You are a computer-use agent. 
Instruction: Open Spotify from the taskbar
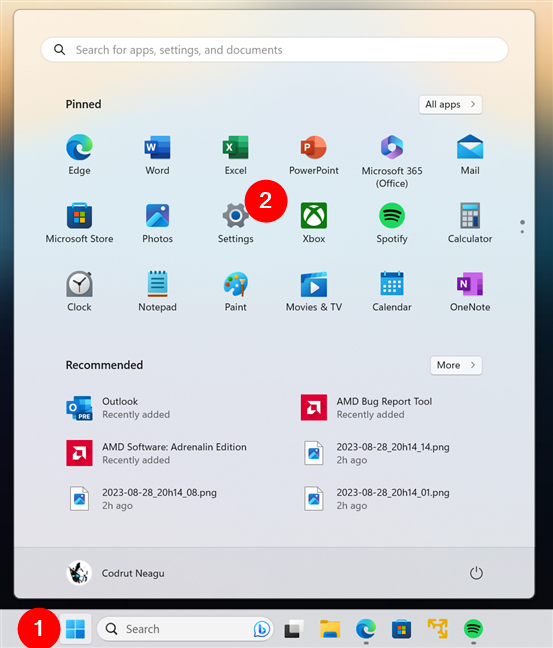click(x=473, y=629)
